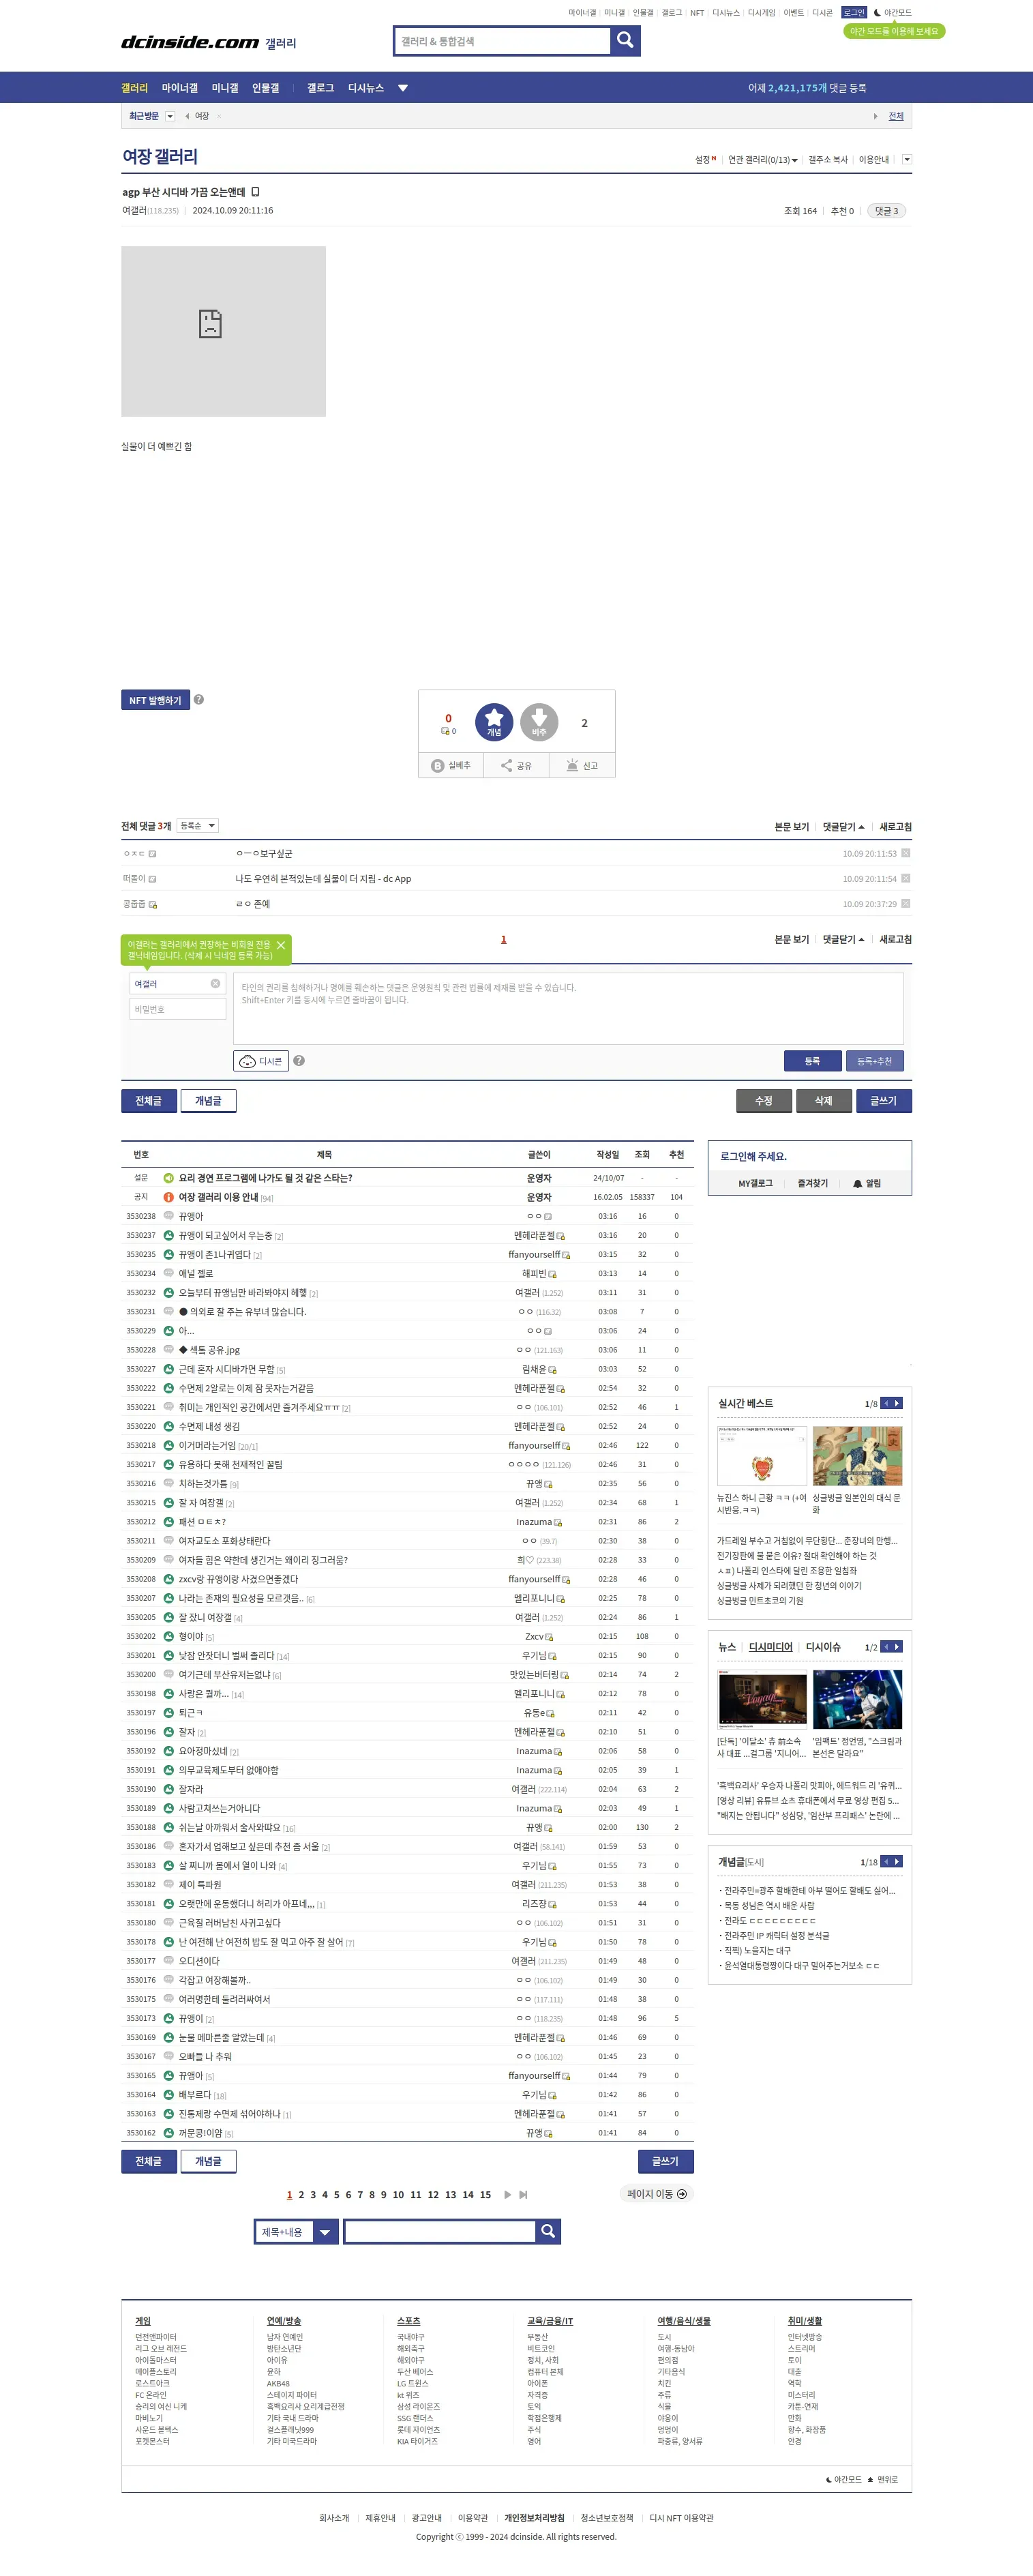The height and width of the screenshot is (2576, 1033).
Task: Click the 수정 edit button
Action: point(764,1101)
